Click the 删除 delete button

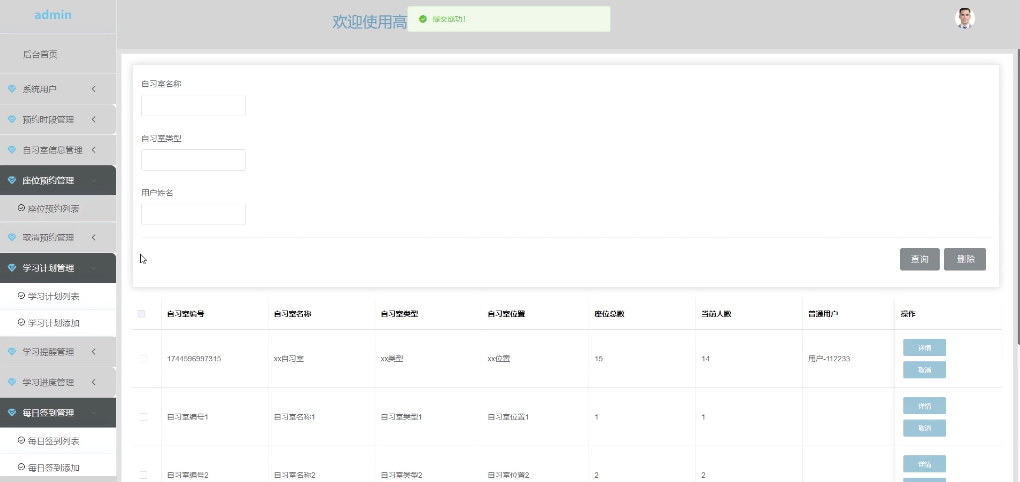click(965, 259)
